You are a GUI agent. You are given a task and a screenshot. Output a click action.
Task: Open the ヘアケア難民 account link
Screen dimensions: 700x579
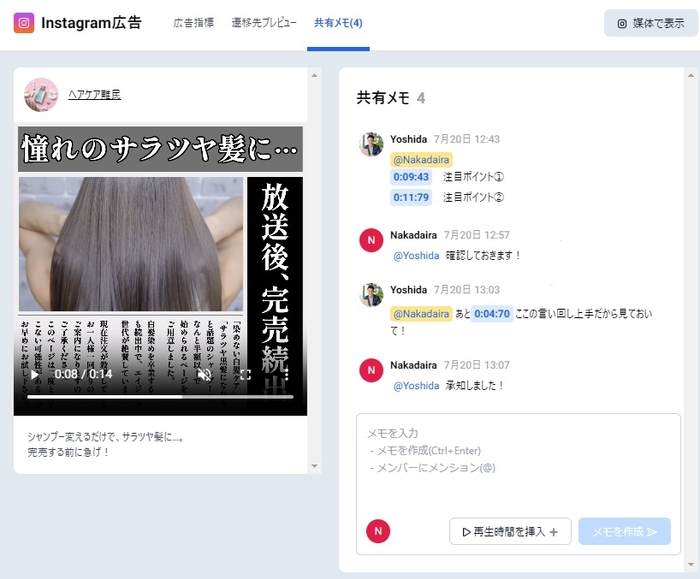coord(95,95)
